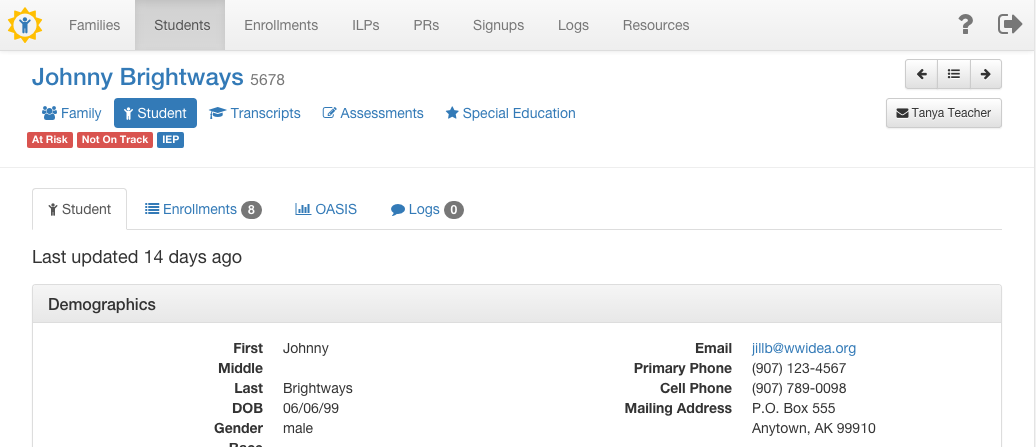
Task: Open the student list icon button
Action: pos(953,74)
